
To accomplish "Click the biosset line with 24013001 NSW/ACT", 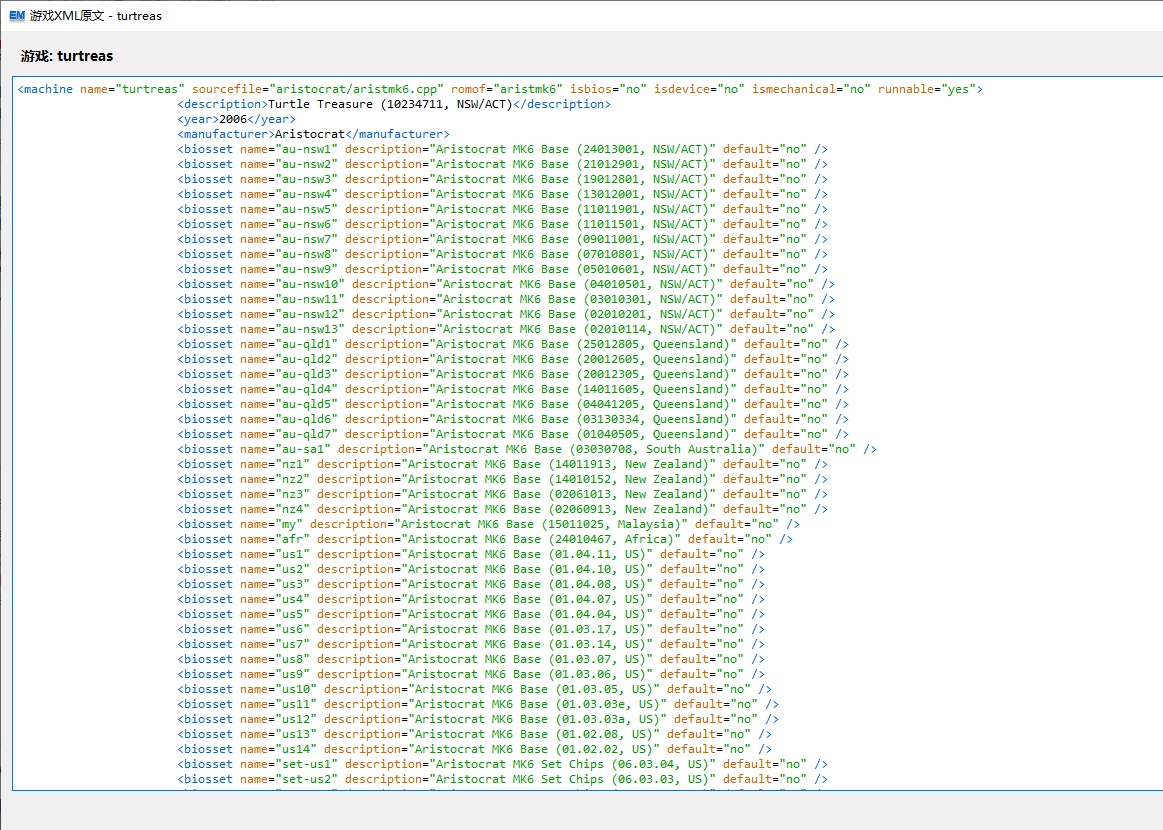I will pyautogui.click(x=503, y=149).
